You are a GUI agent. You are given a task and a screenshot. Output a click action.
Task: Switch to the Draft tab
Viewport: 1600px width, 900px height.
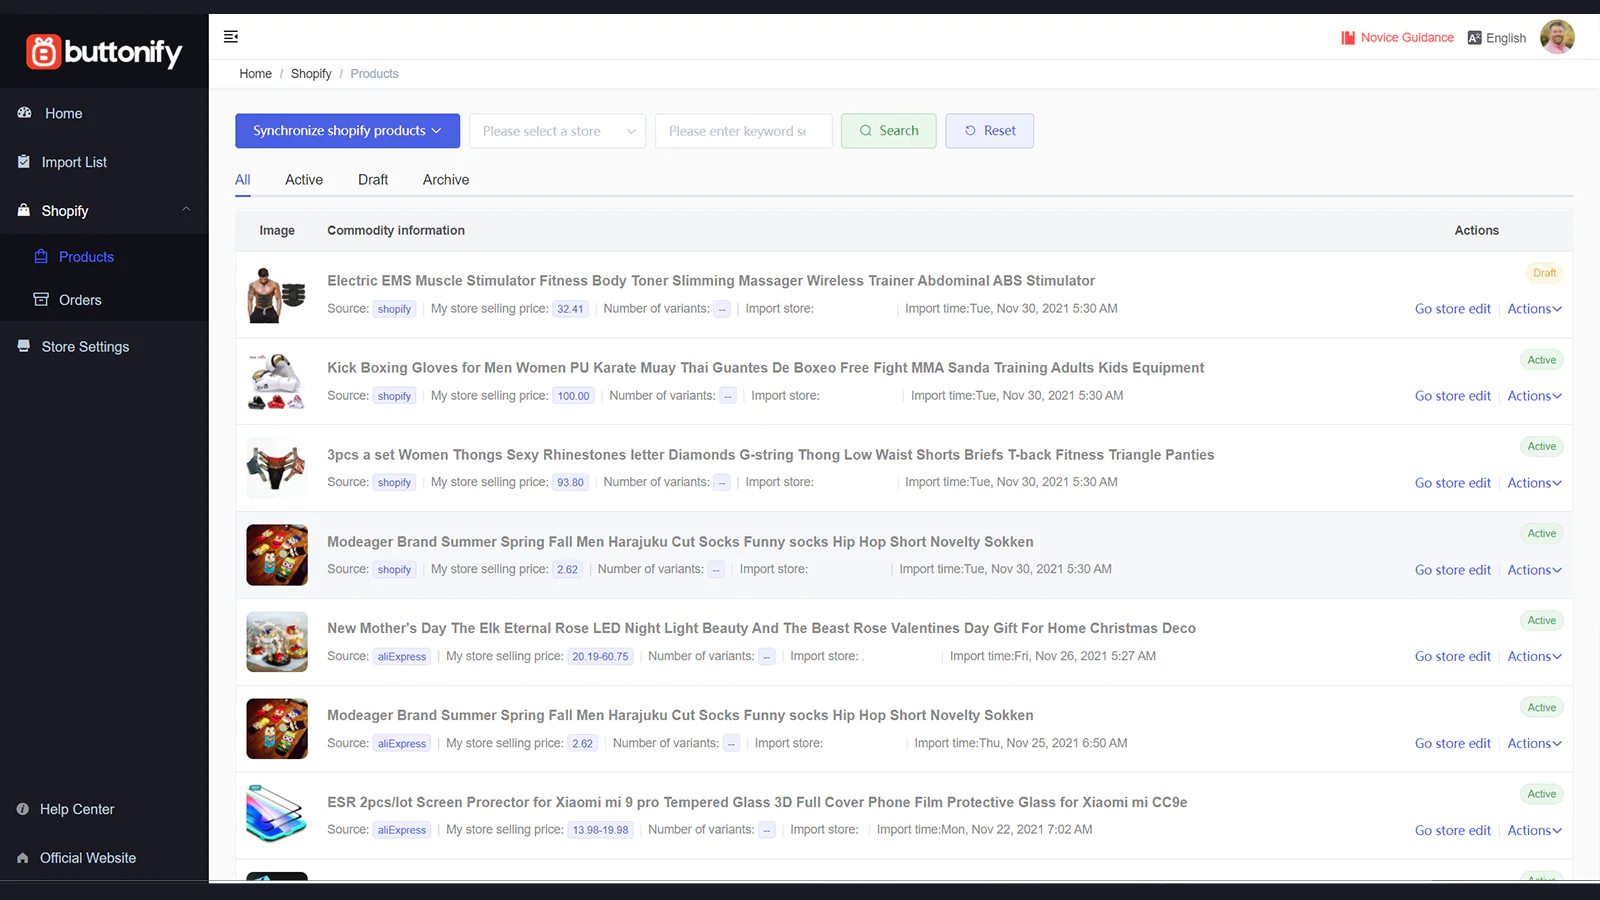[373, 180]
